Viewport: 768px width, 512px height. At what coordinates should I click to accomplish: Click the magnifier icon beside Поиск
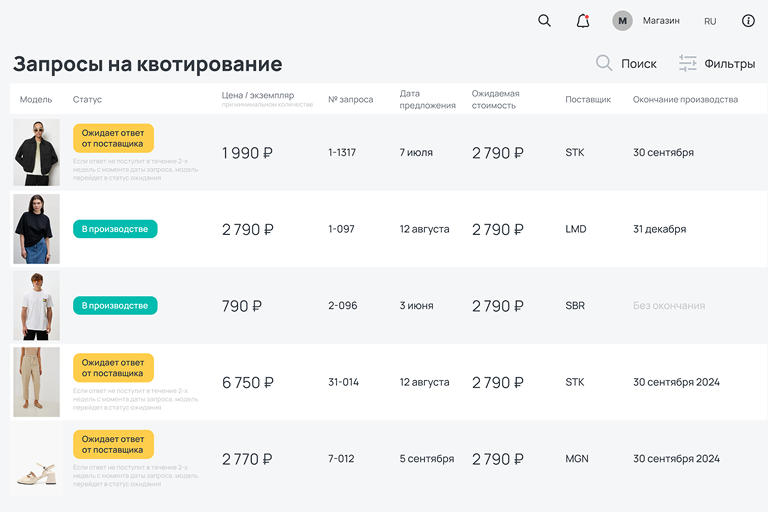click(604, 63)
